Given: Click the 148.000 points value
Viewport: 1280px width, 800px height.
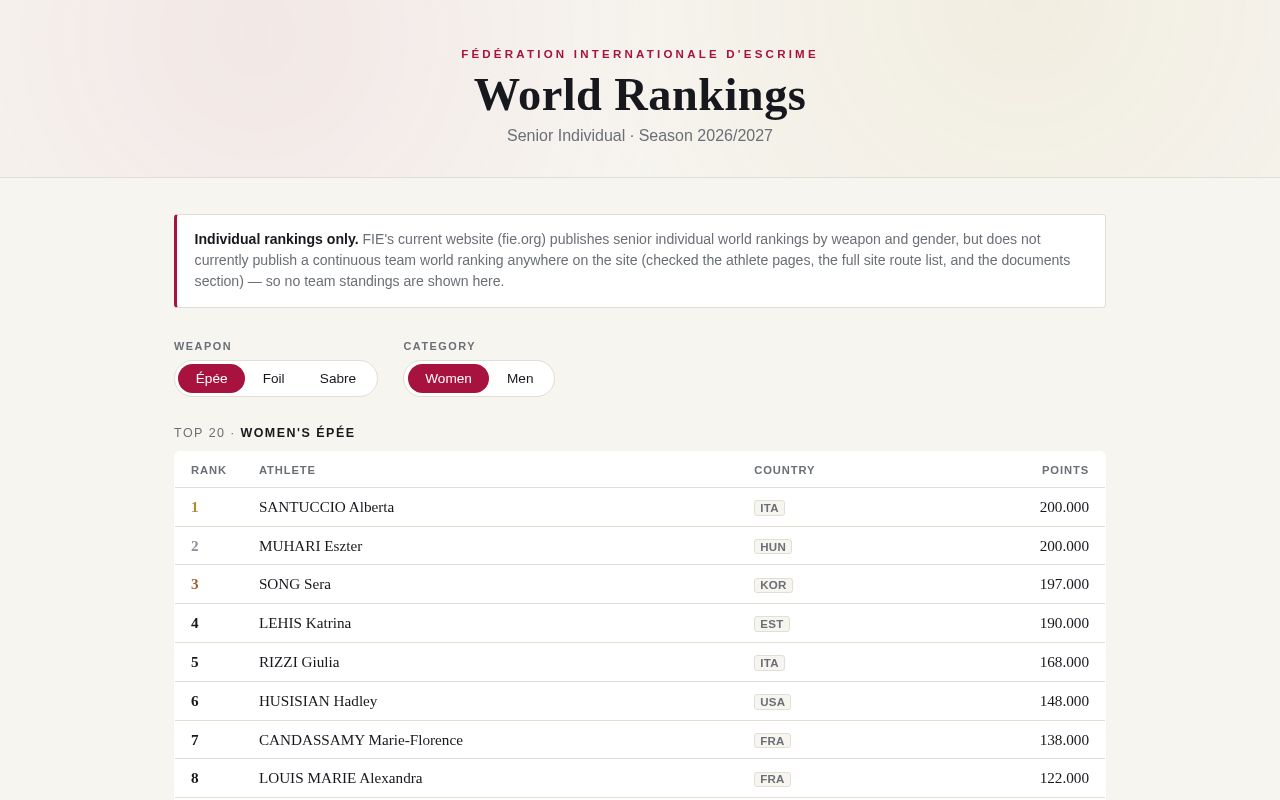Looking at the screenshot, I should (1064, 701).
